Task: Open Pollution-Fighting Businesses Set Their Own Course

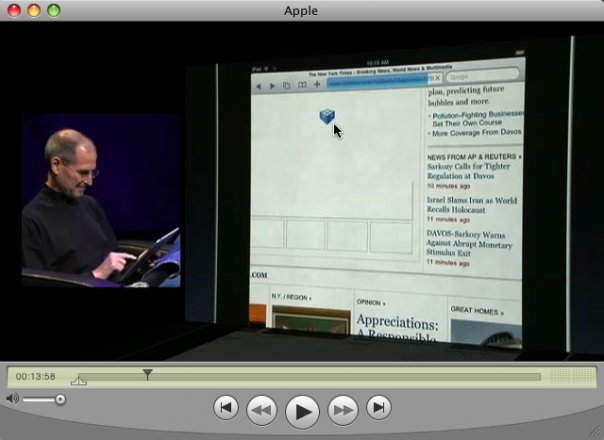Action: coord(478,119)
